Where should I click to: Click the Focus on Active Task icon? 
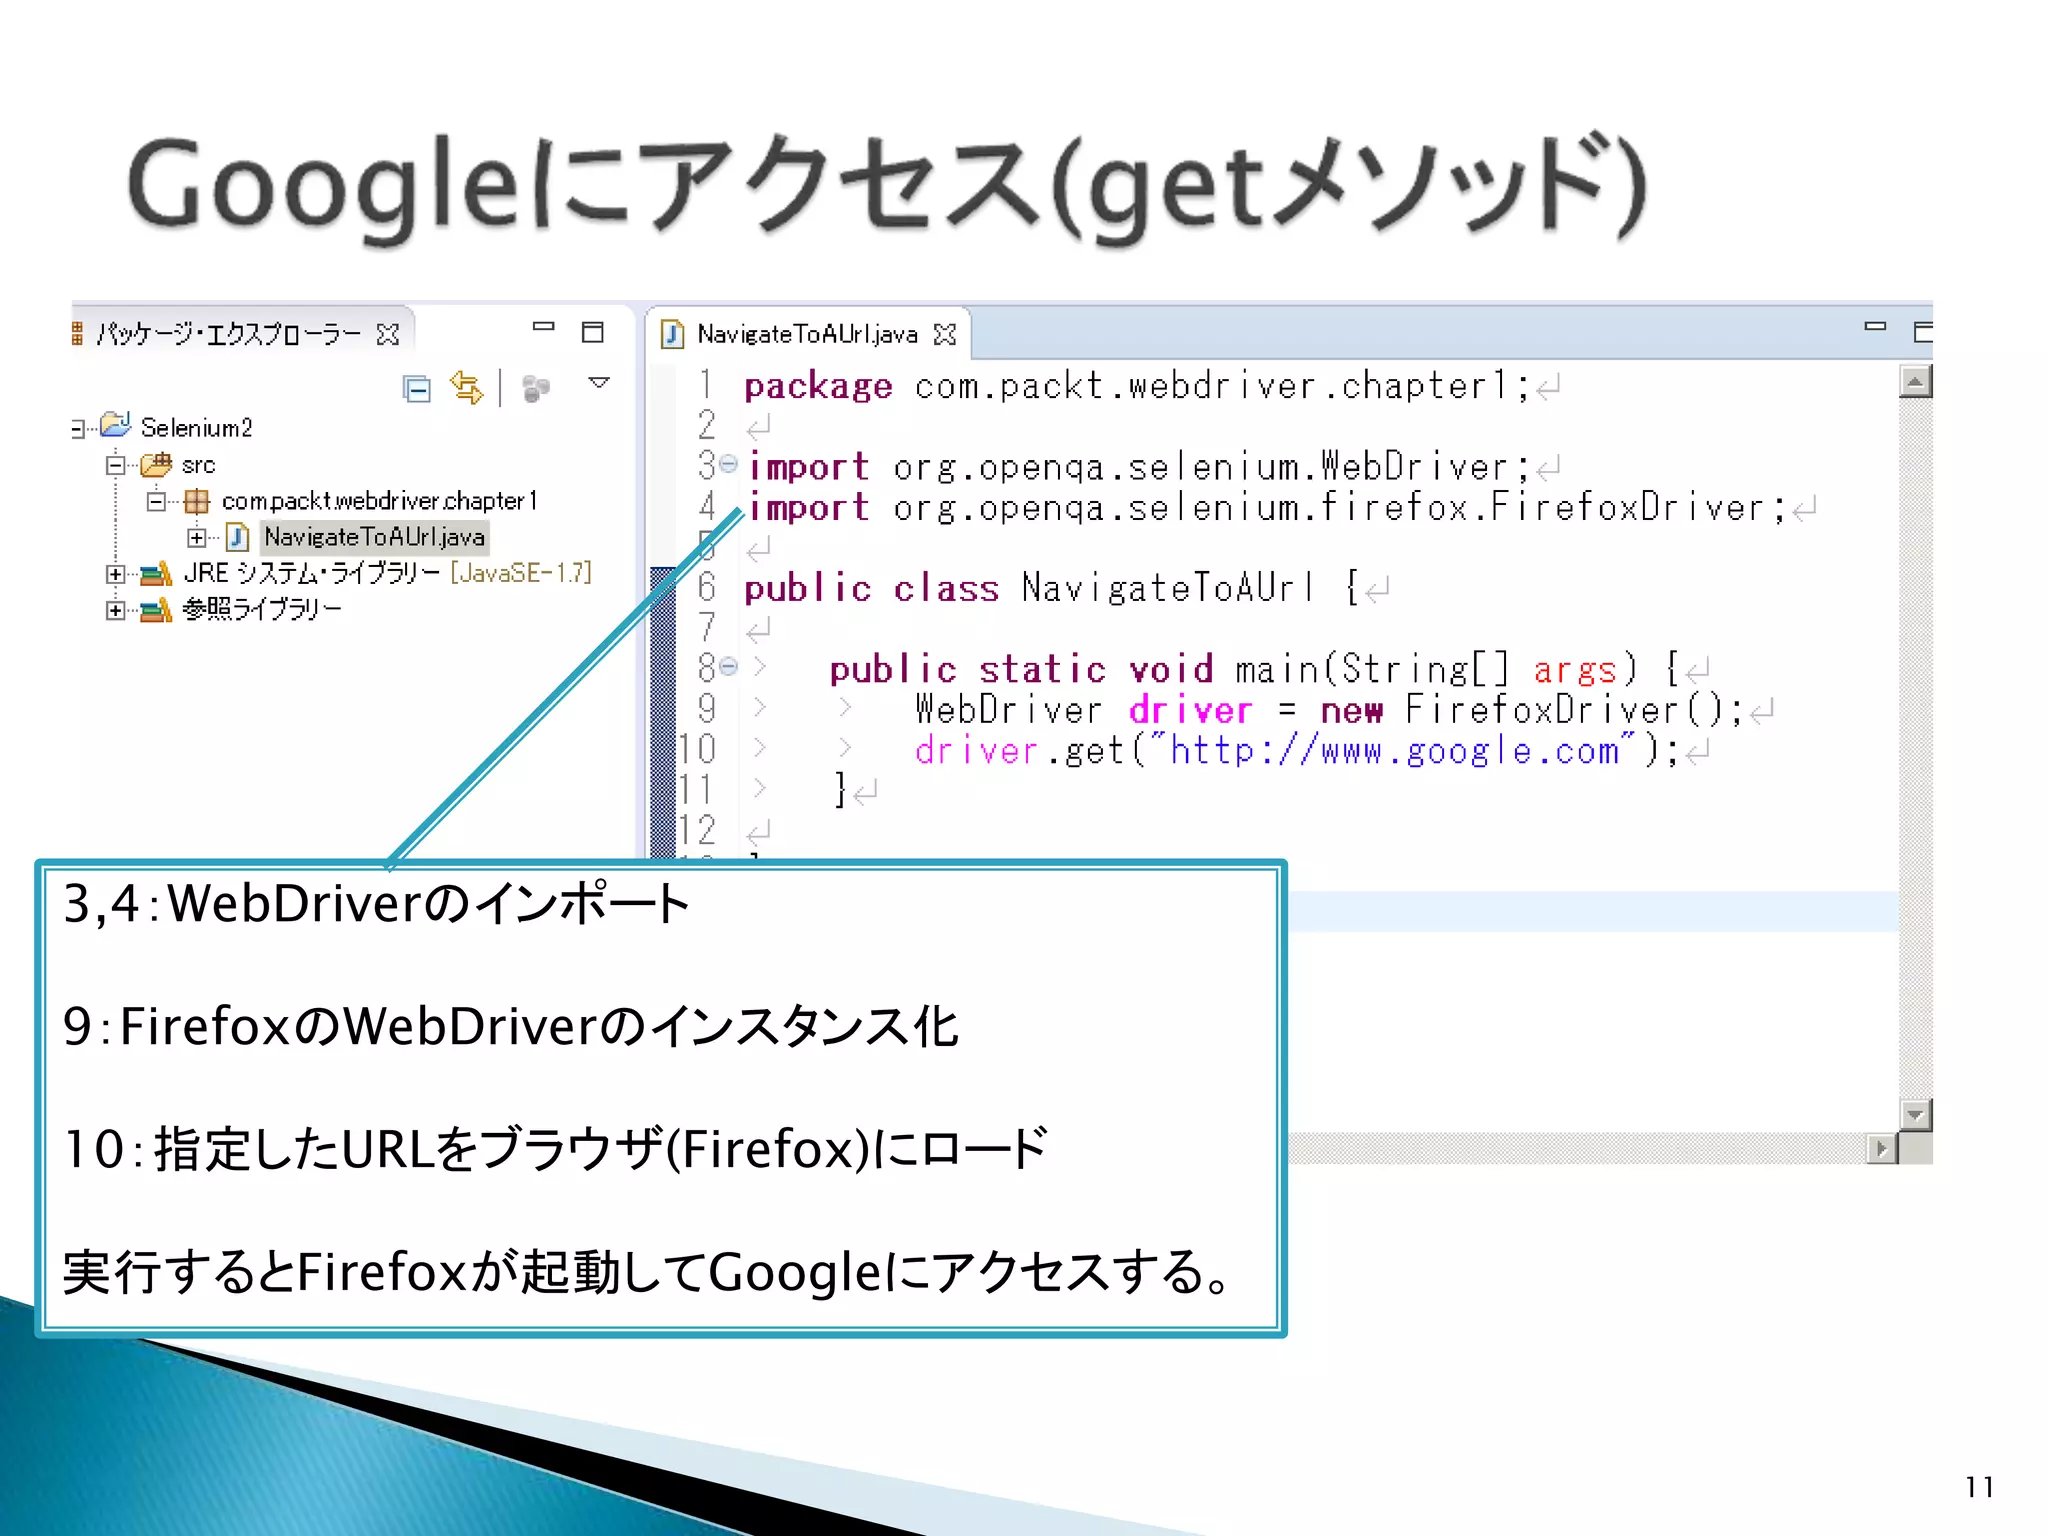tap(536, 388)
